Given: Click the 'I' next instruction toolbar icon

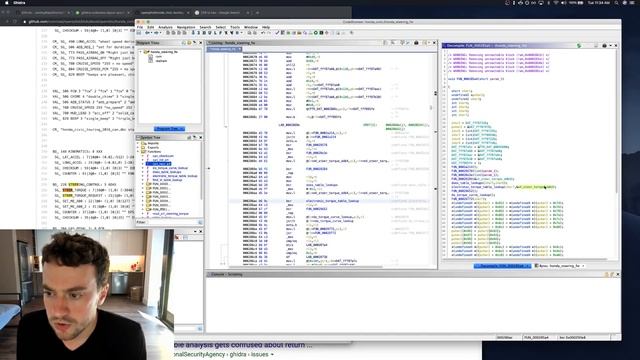Looking at the screenshot, I should coord(199,33).
